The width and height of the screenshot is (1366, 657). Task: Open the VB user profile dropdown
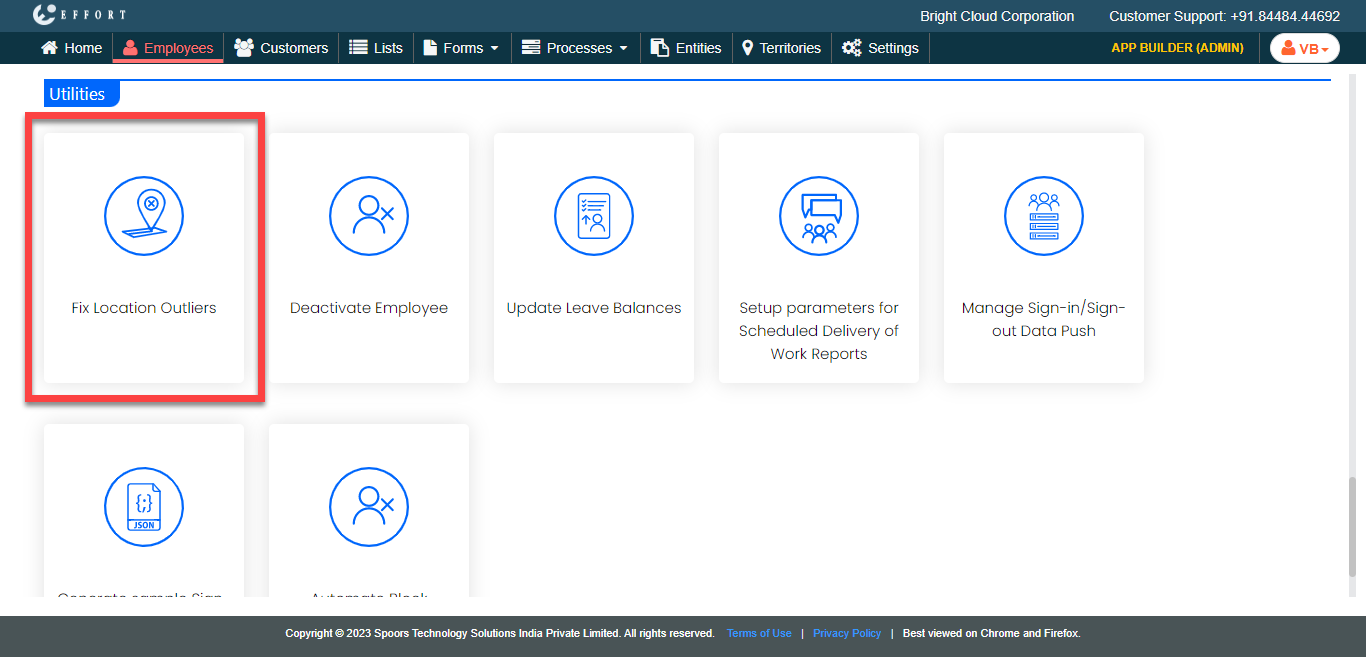coord(1304,48)
